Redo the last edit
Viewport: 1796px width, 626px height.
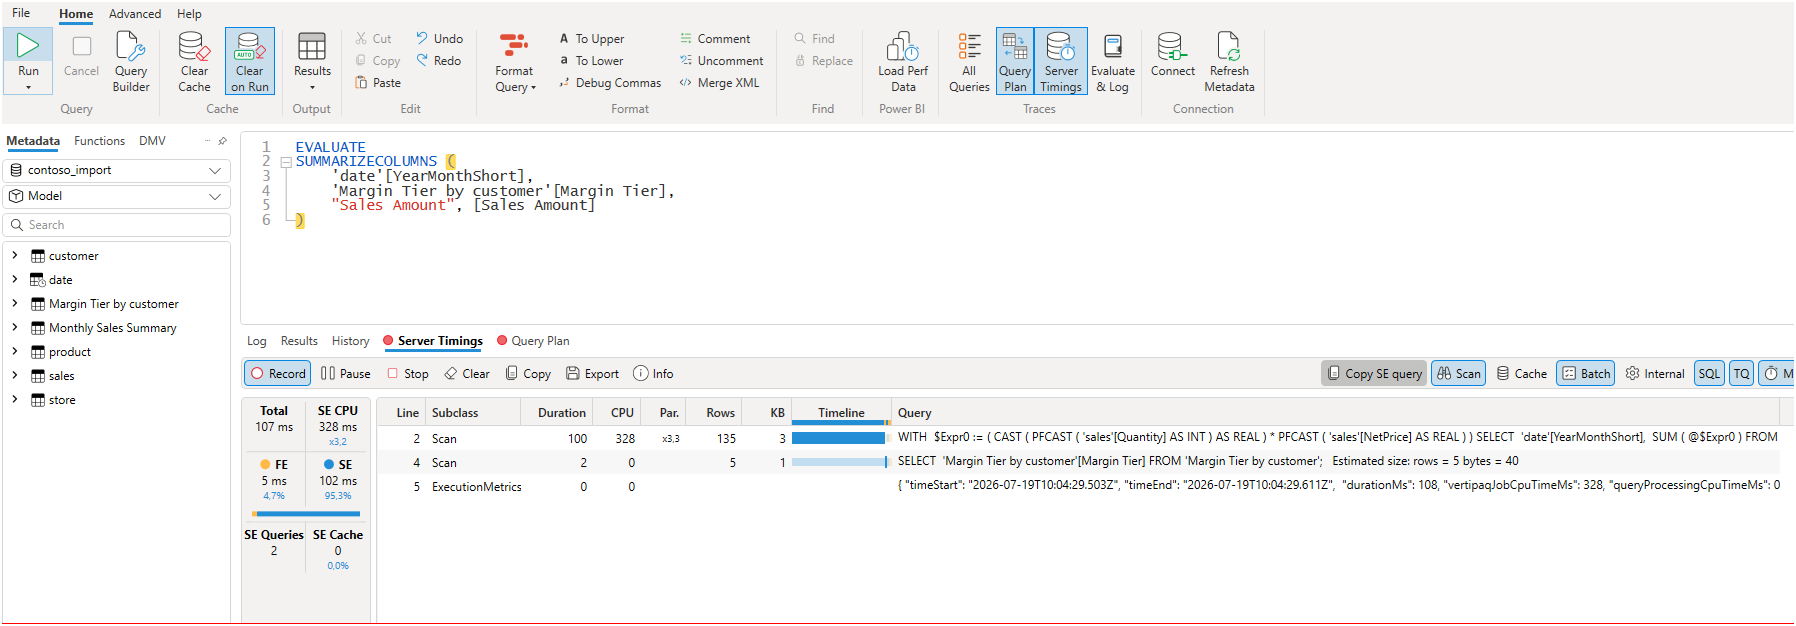click(439, 61)
